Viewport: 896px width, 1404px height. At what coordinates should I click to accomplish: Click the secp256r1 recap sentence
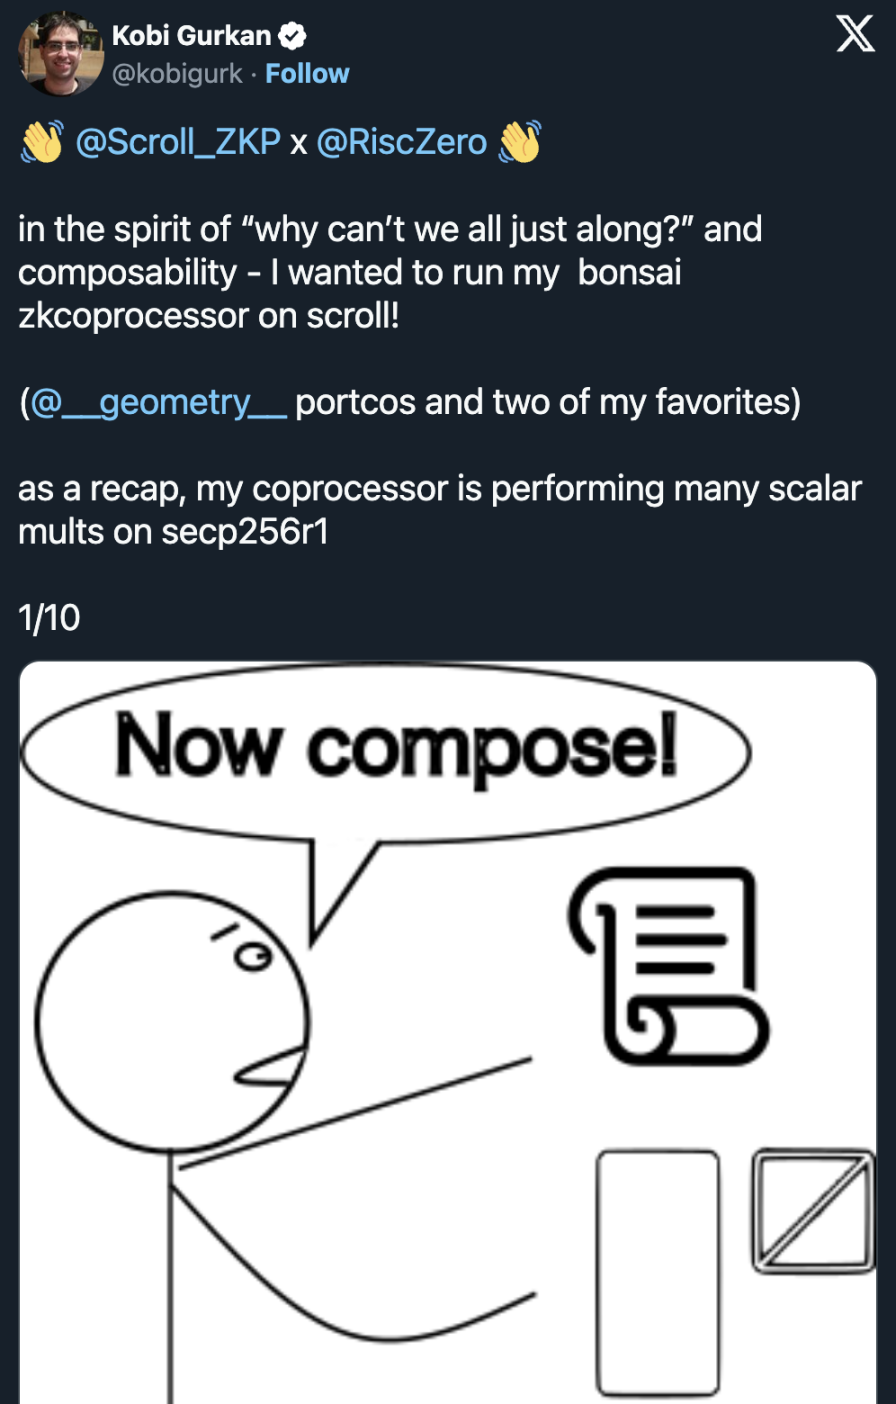[440, 511]
